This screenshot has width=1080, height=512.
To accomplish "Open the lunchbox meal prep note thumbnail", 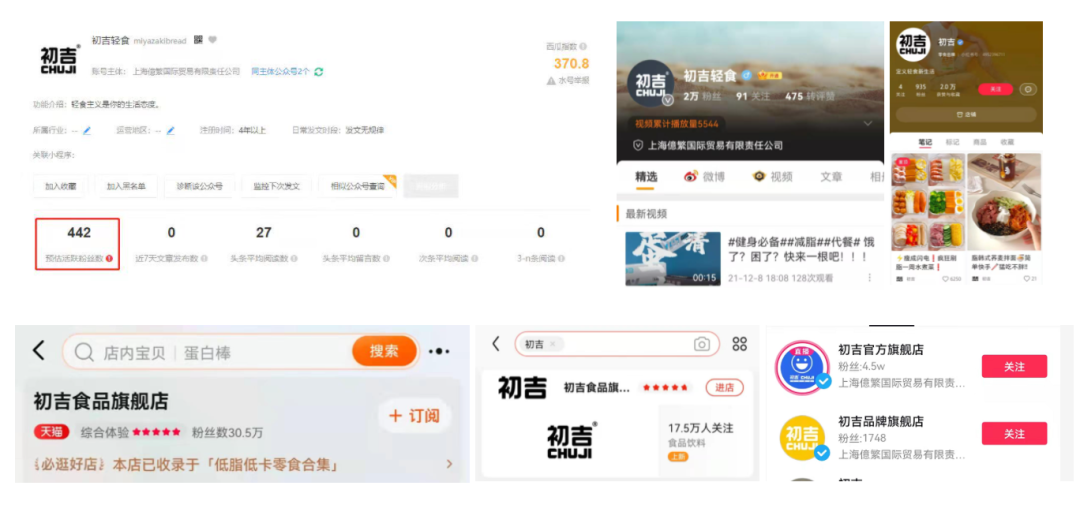I will [x=928, y=202].
